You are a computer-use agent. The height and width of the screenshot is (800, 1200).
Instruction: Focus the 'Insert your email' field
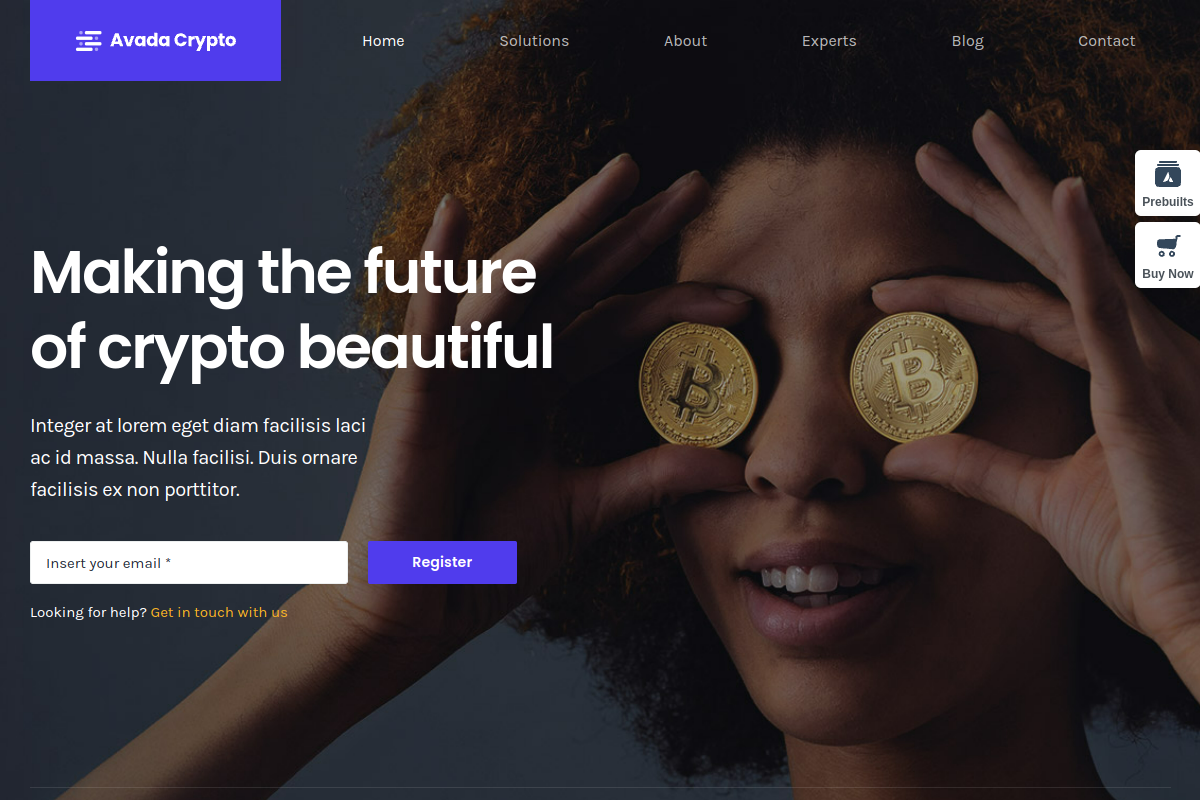point(189,562)
